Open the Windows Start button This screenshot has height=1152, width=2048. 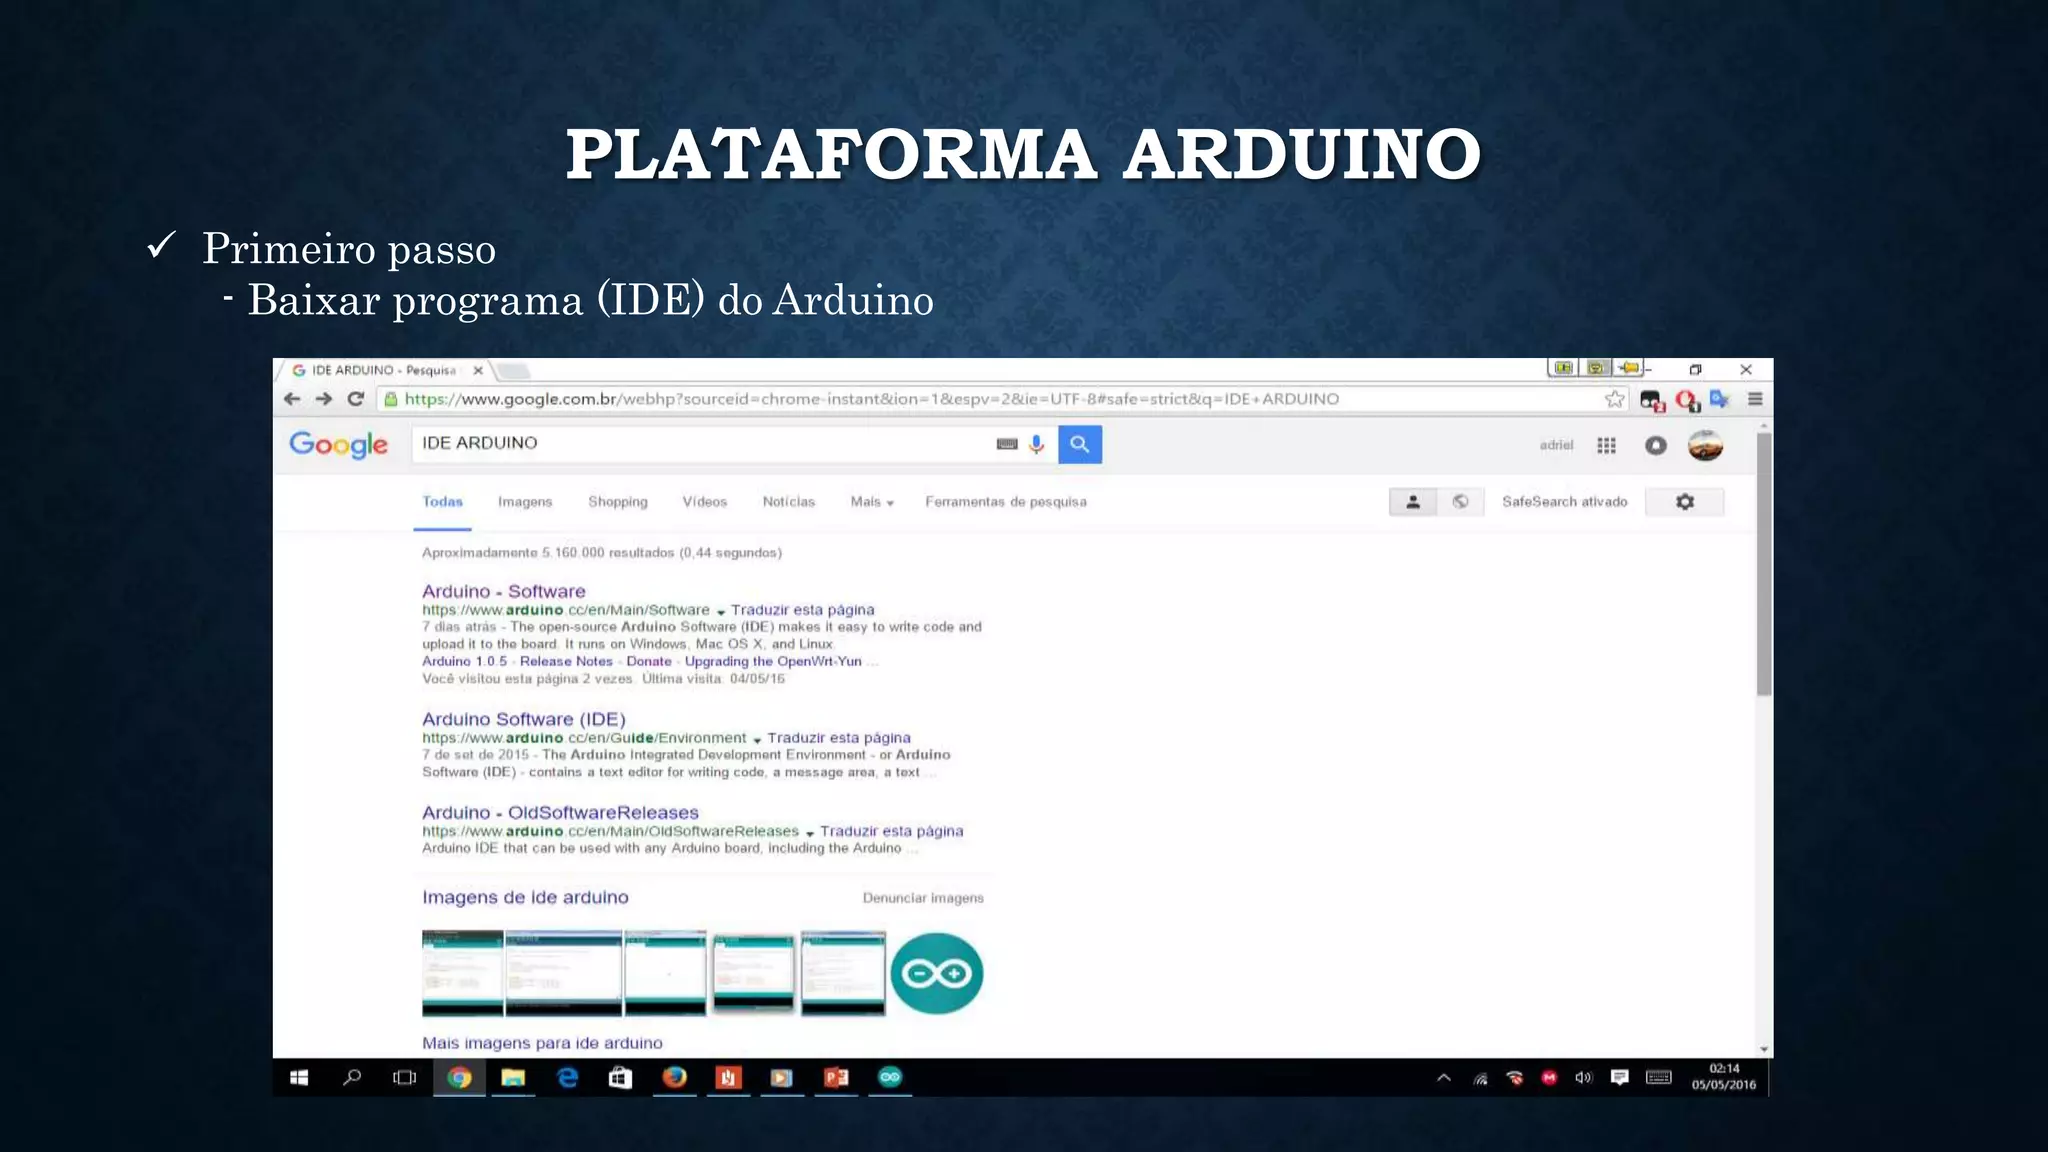pos(299,1077)
